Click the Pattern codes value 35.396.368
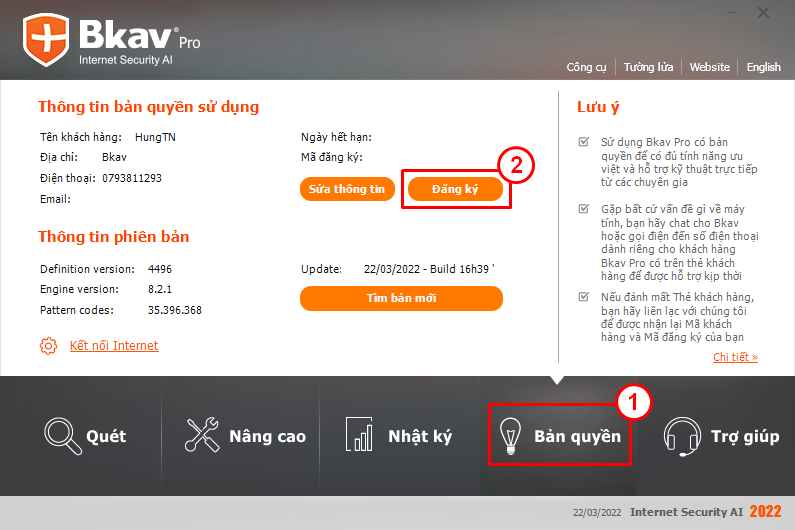 (x=174, y=310)
